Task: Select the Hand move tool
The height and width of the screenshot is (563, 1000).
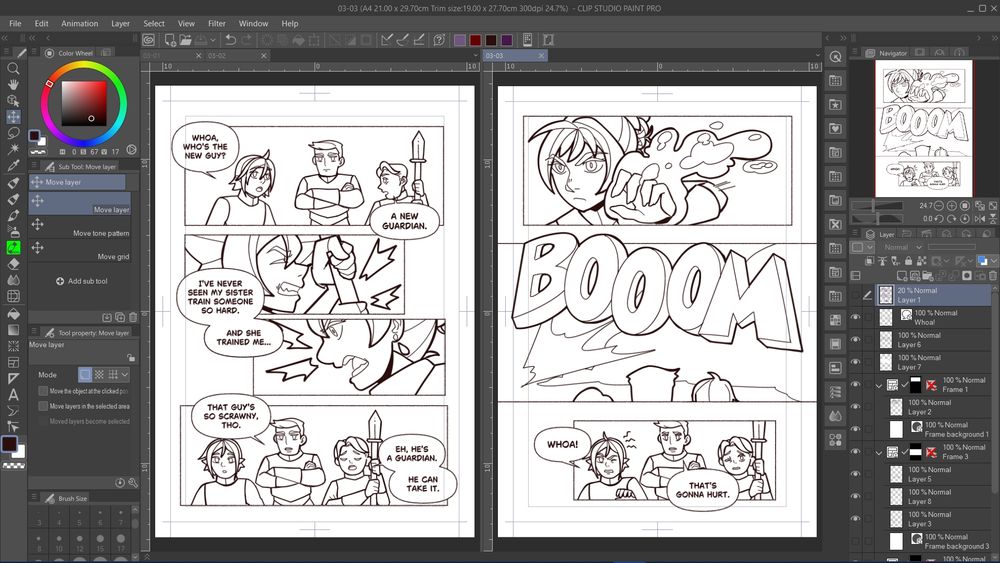Action: click(13, 84)
